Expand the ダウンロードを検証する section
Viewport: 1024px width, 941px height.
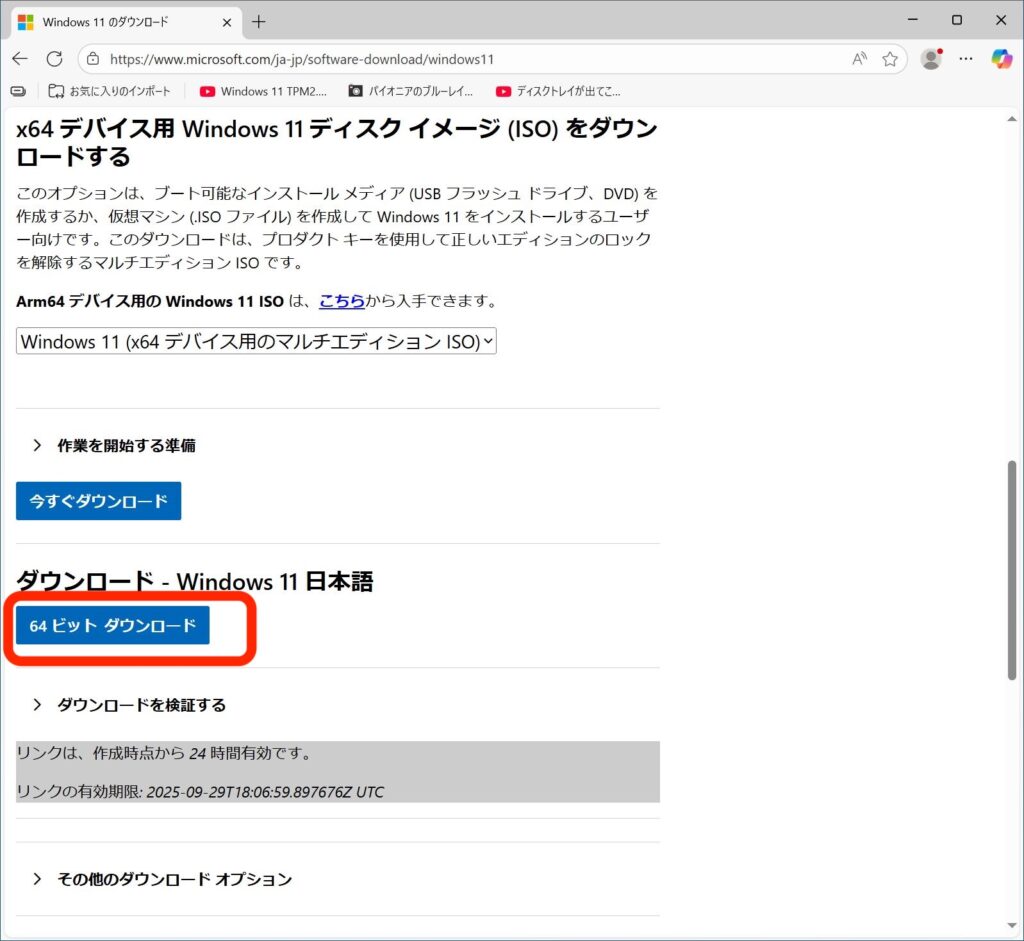coord(141,705)
